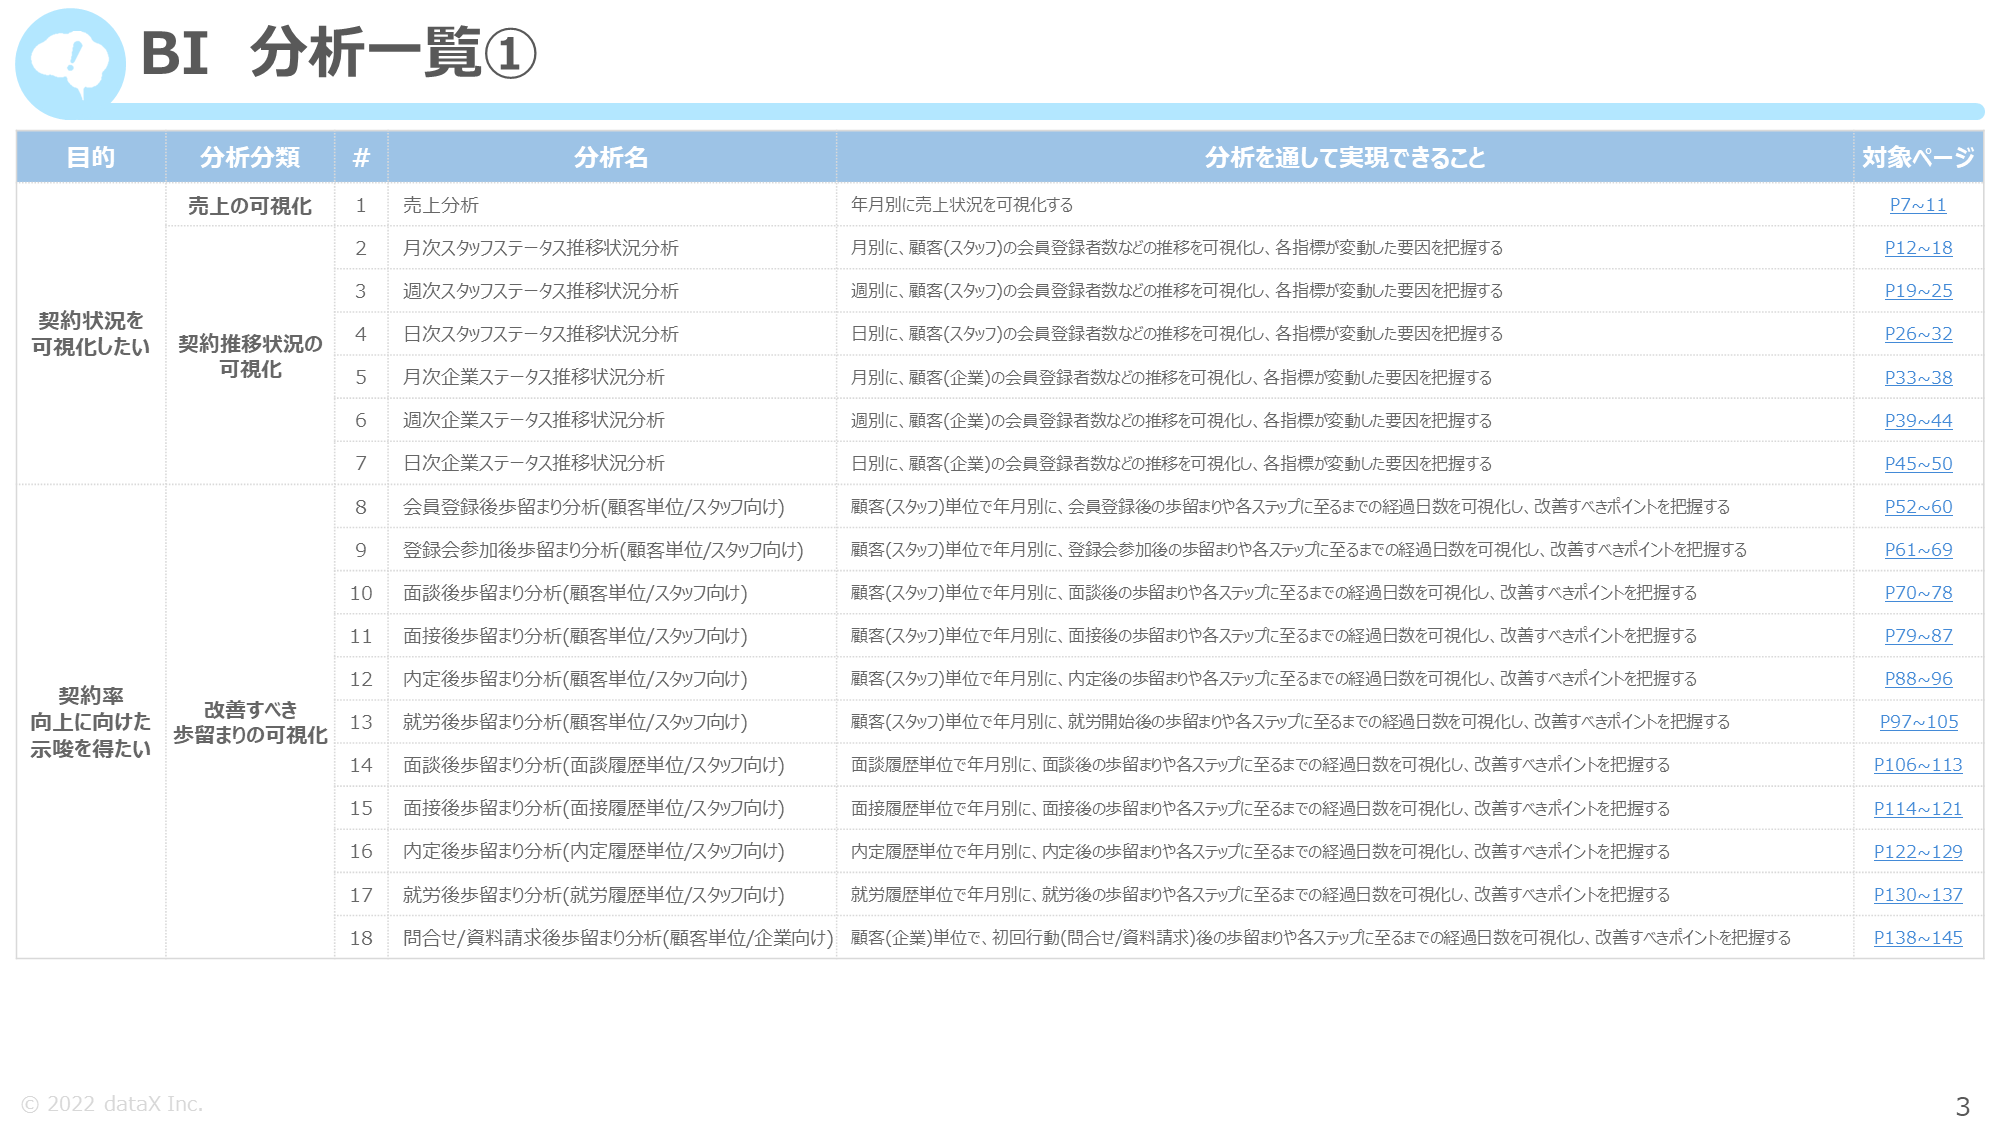Screen dimensions: 2000x1125
Task: Select 月次企業ステータス推移状況分析 row name
Action: click(x=534, y=378)
